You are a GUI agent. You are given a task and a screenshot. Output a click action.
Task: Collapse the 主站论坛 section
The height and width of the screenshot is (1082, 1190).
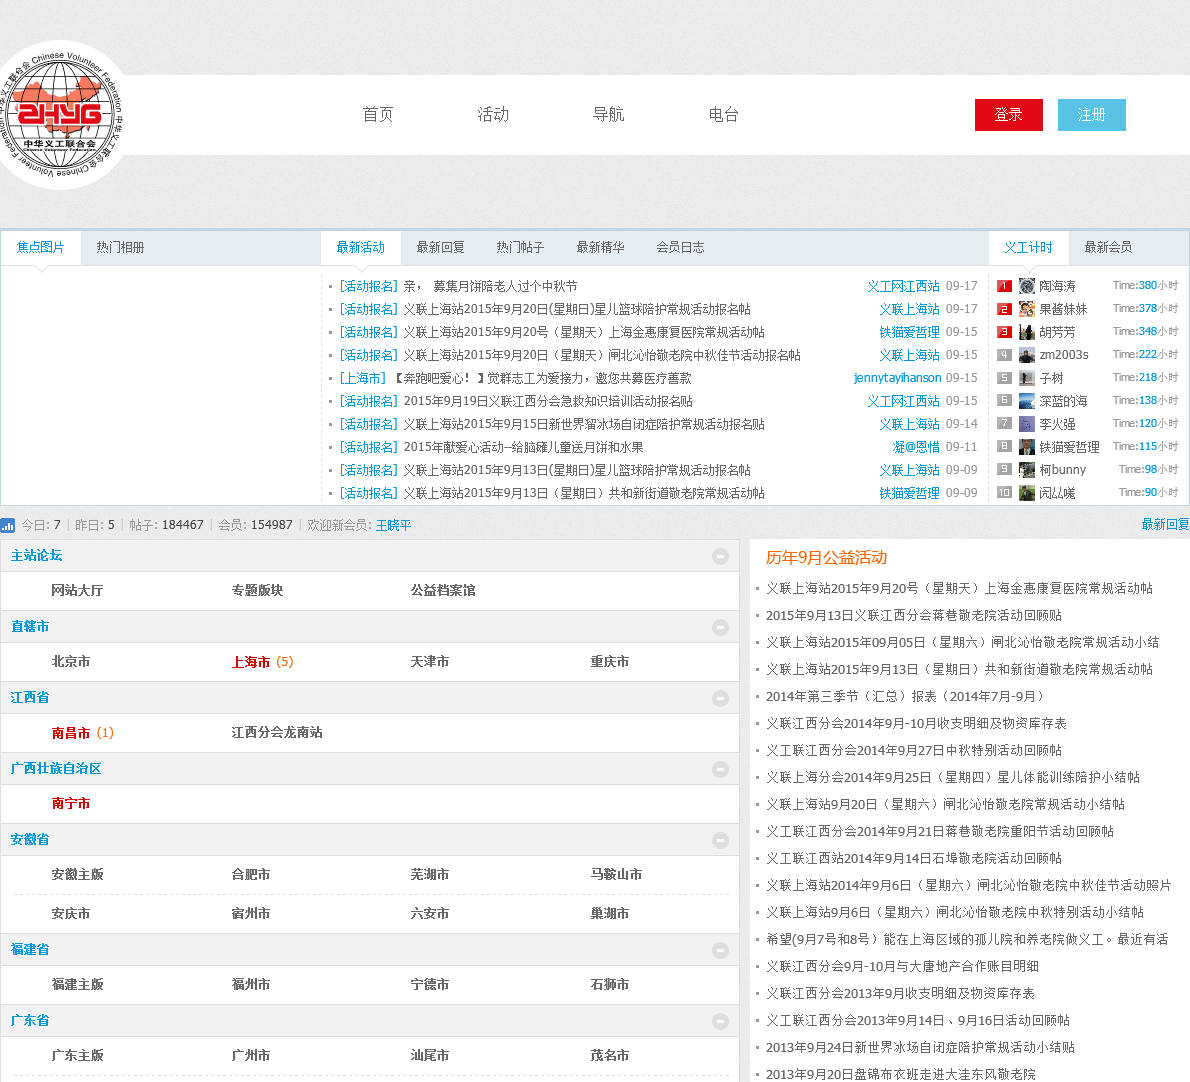(720, 556)
